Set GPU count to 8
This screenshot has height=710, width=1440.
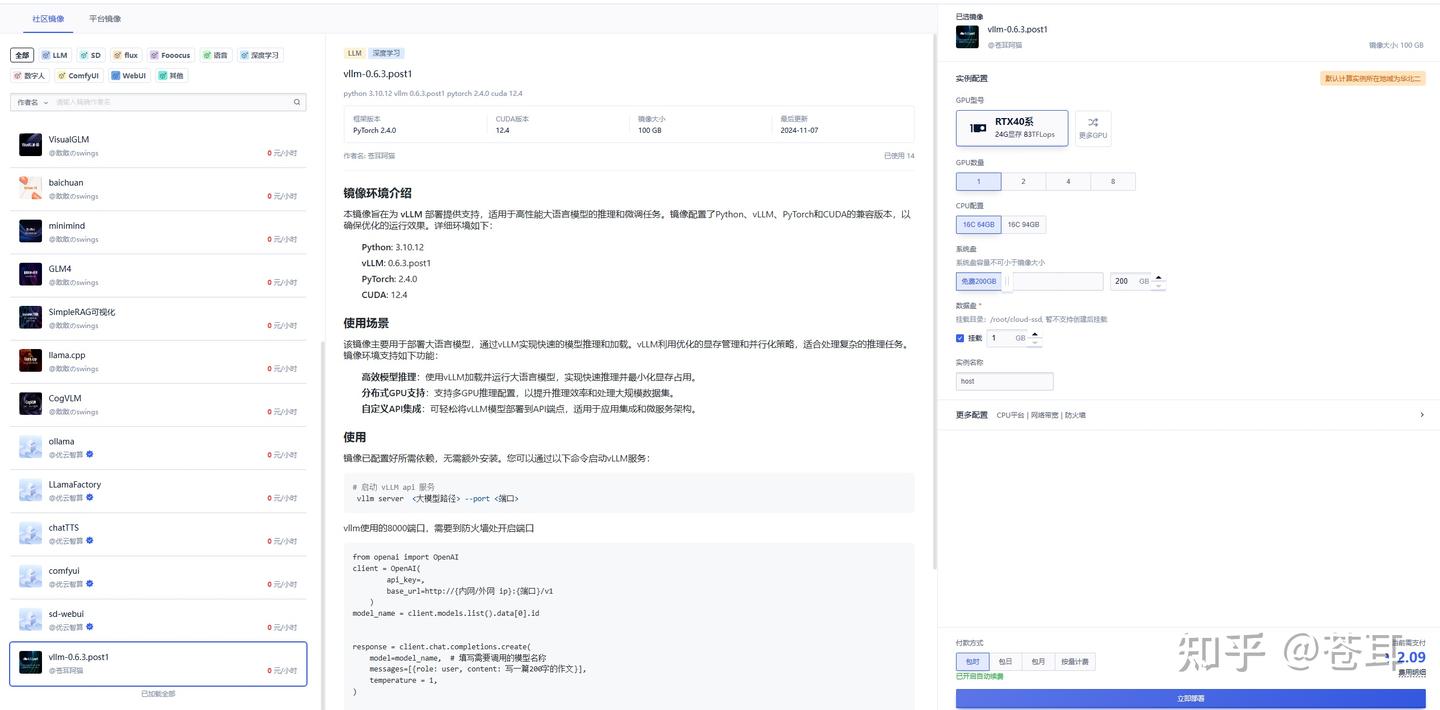click(x=1113, y=181)
